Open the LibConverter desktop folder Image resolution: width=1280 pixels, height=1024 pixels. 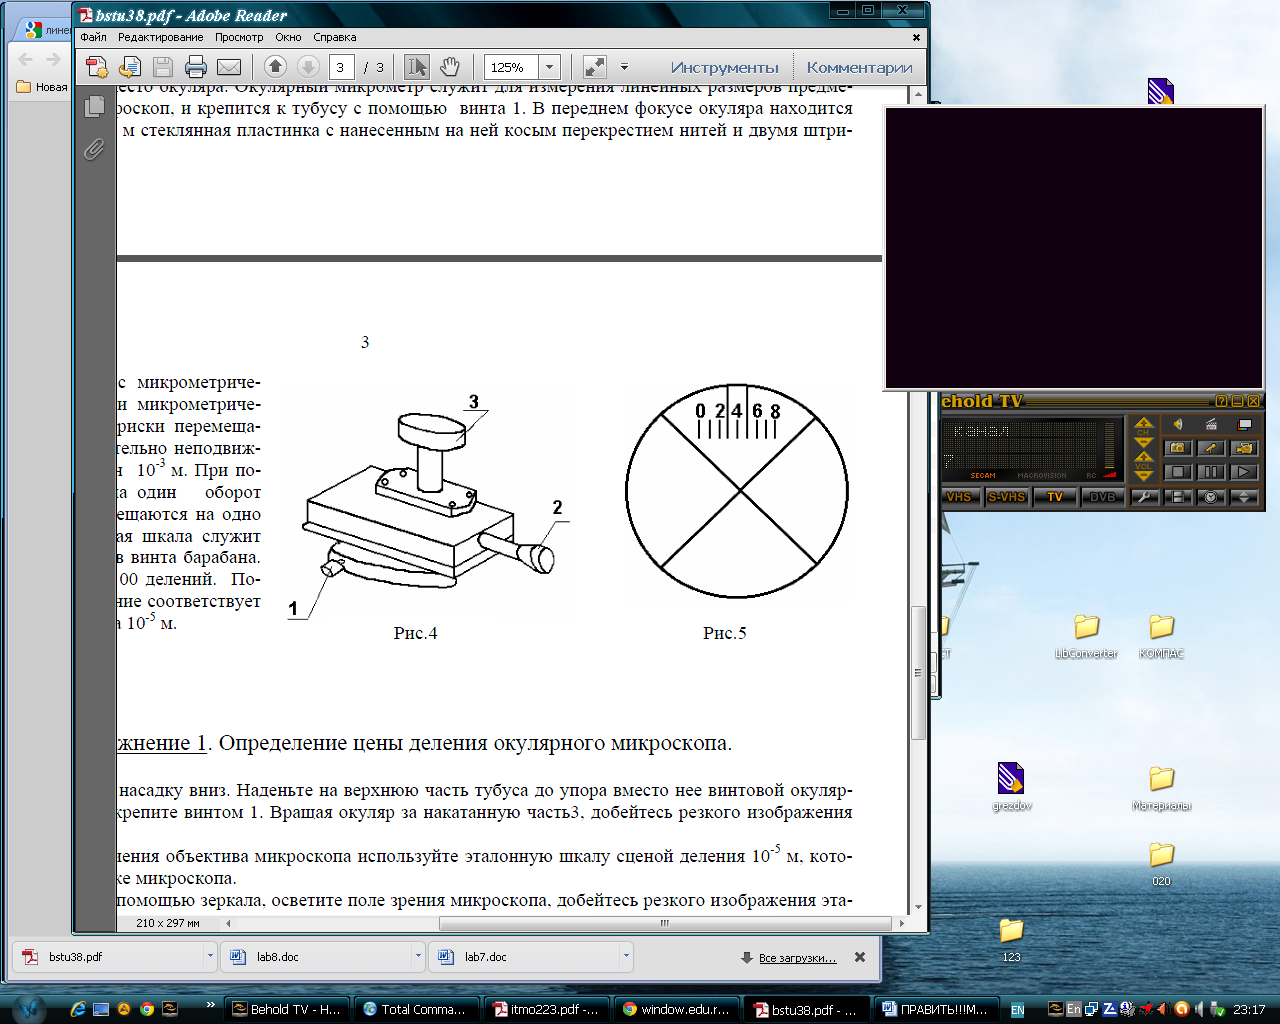coord(1086,636)
